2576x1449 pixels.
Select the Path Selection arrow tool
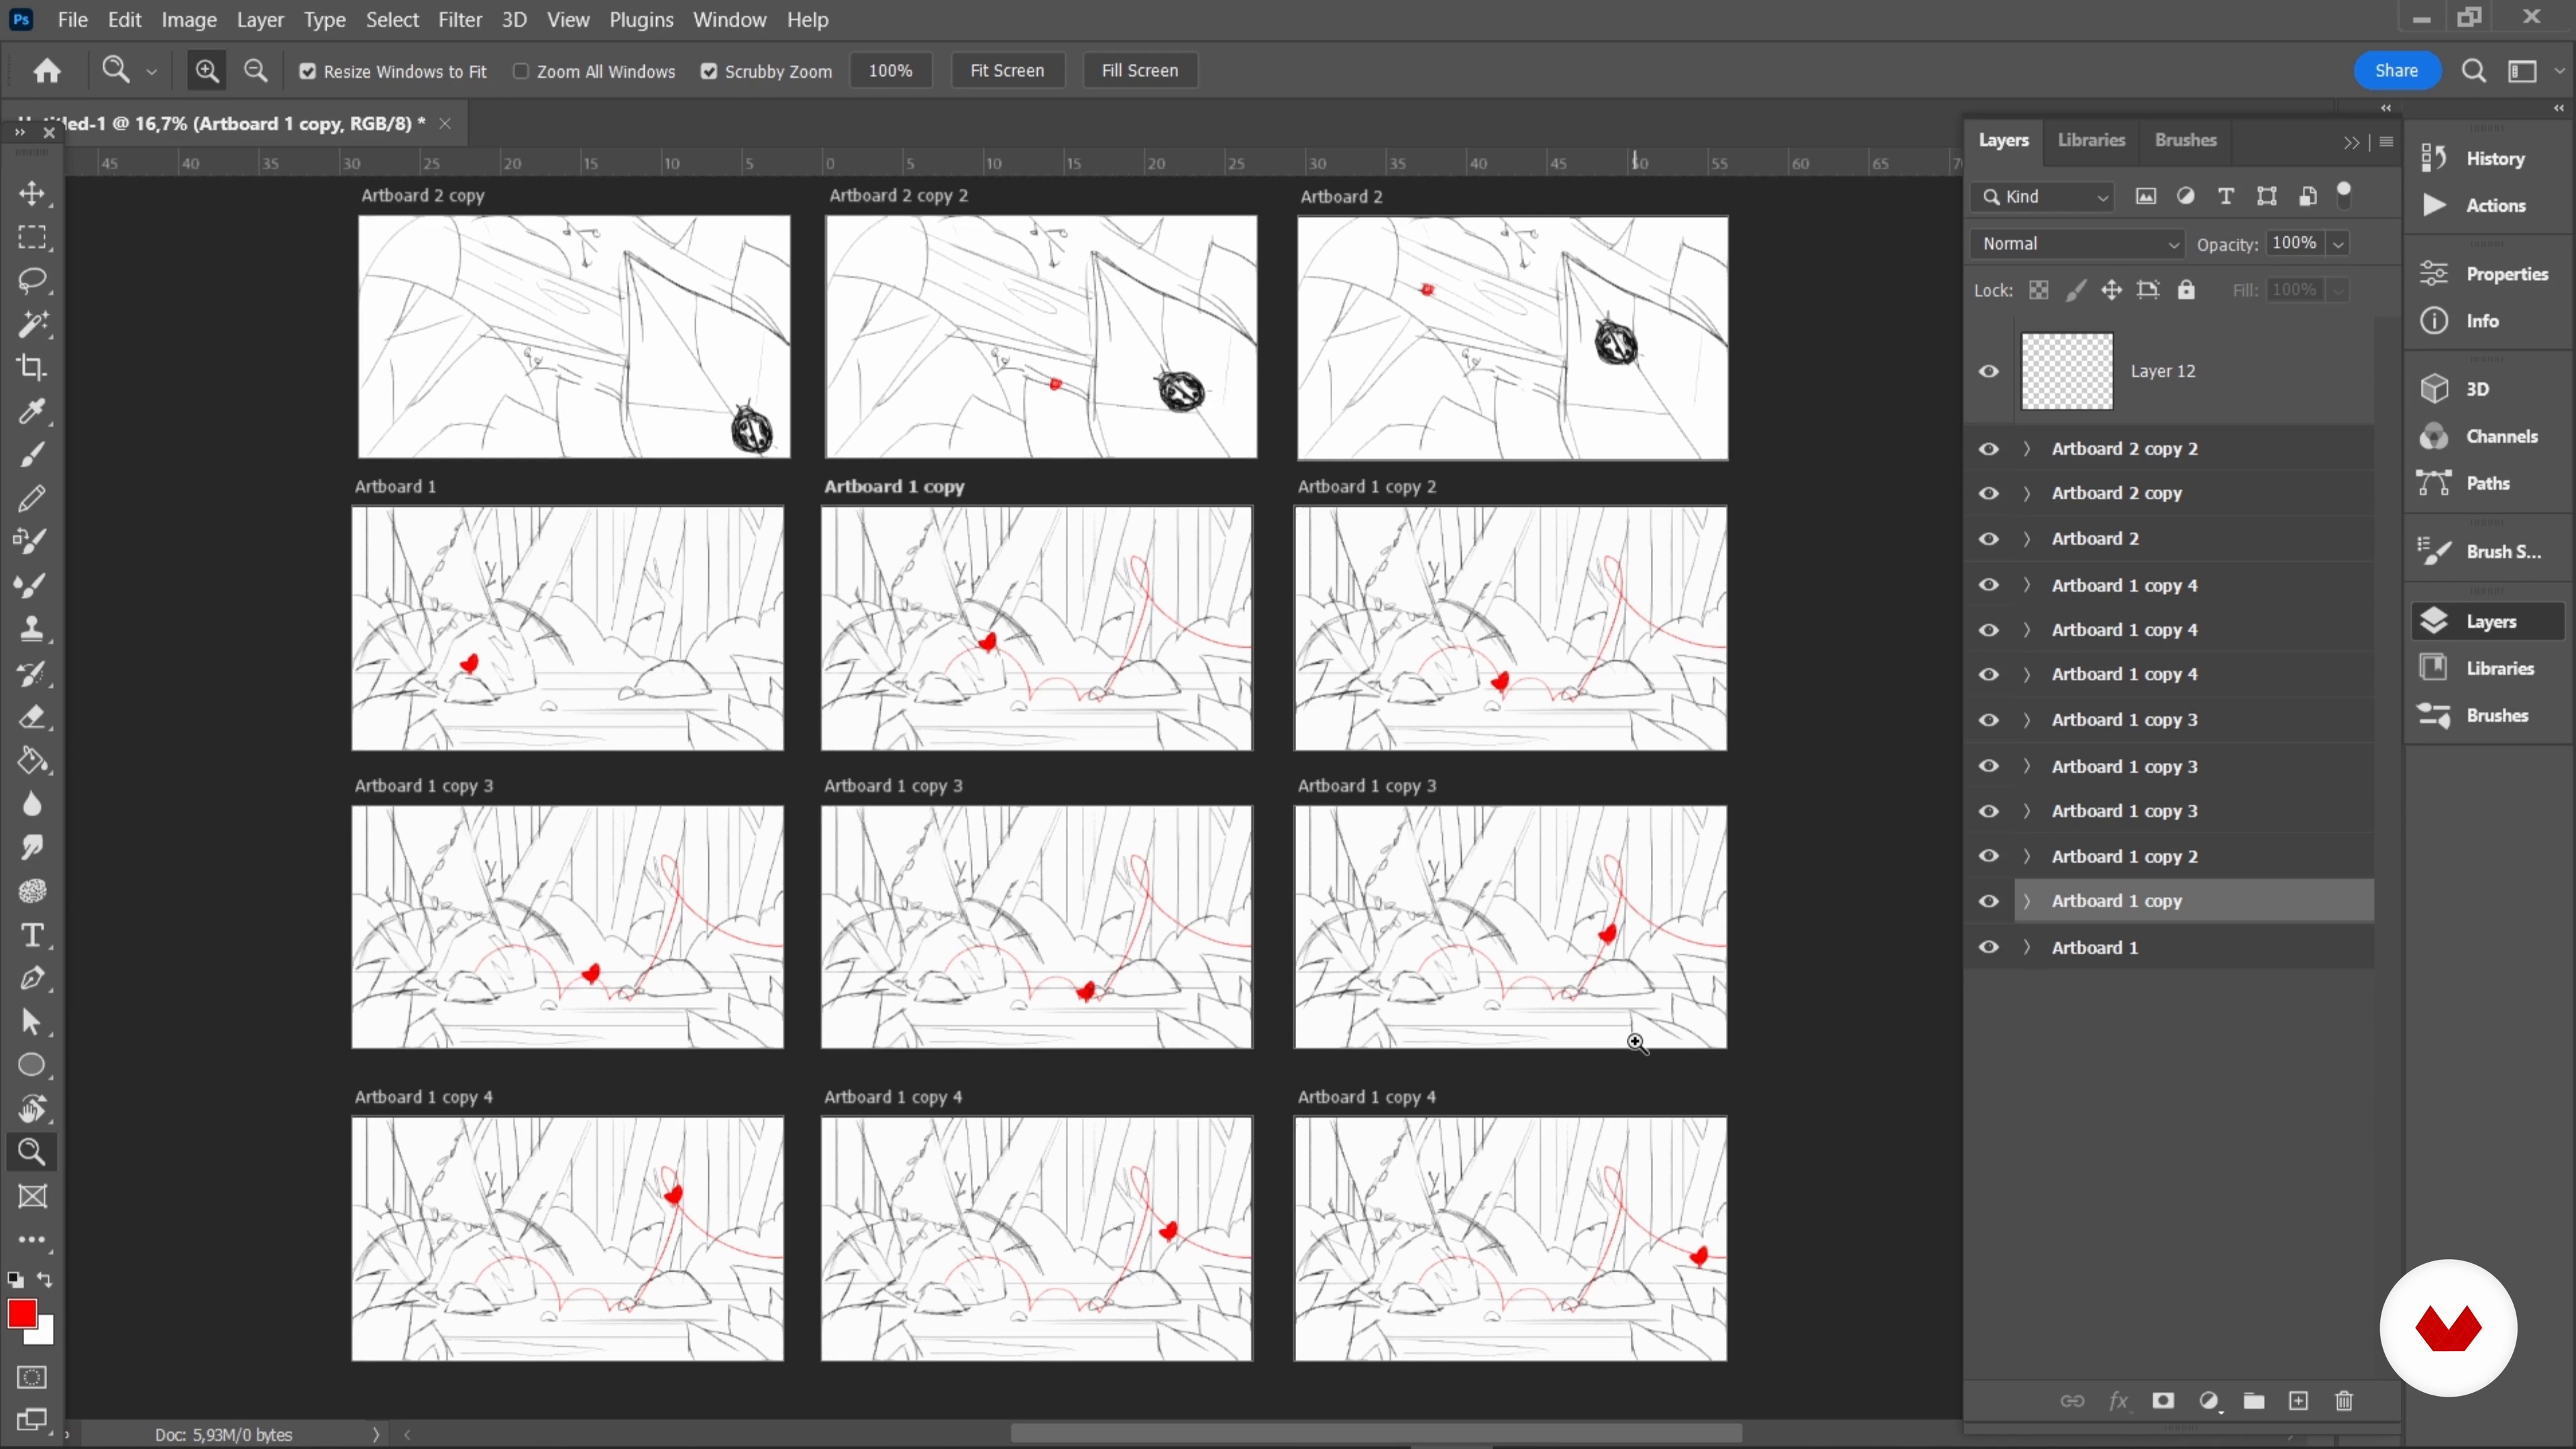tap(32, 1022)
